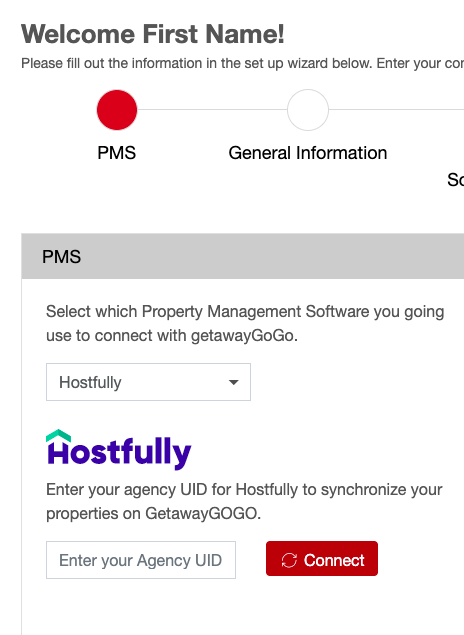The image size is (464, 635).
Task: Click the Welcome First Name! heading
Action: pos(153,34)
